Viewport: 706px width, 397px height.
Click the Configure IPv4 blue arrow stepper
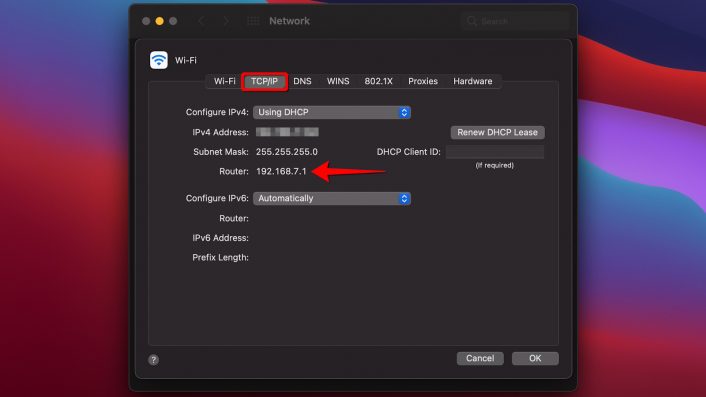click(404, 112)
